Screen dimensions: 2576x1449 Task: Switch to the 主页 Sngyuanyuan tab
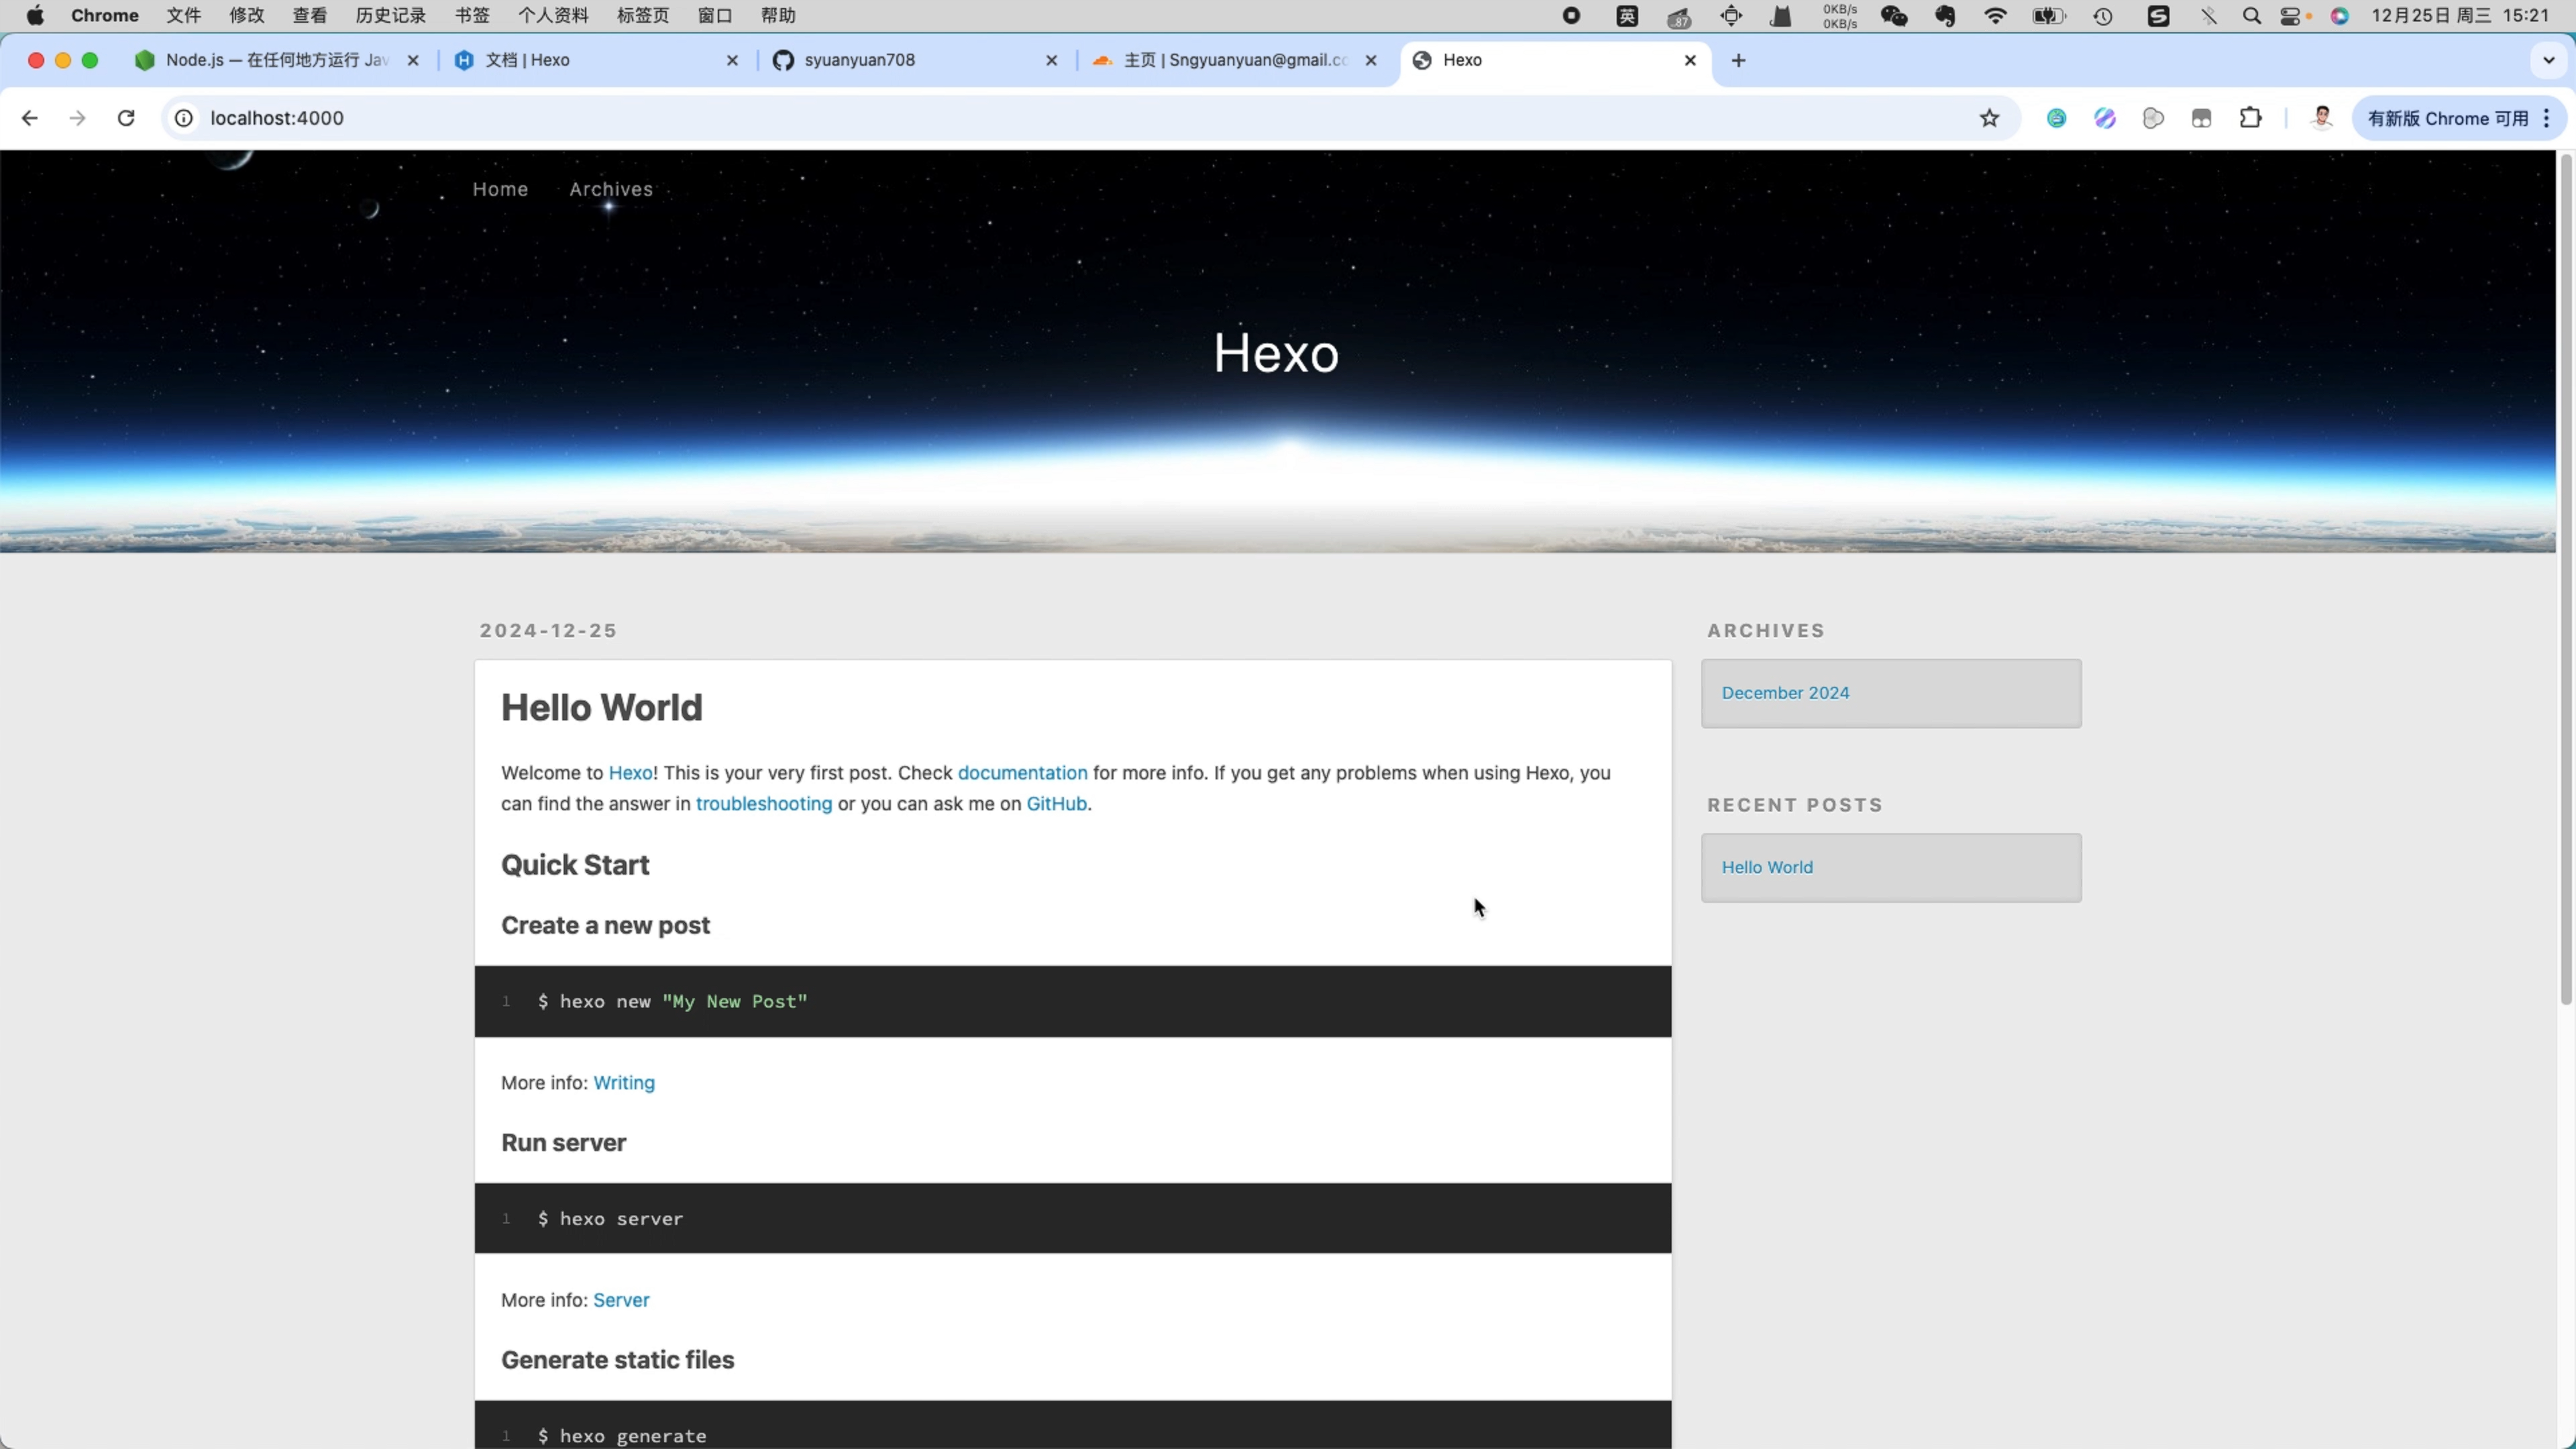click(x=1235, y=60)
